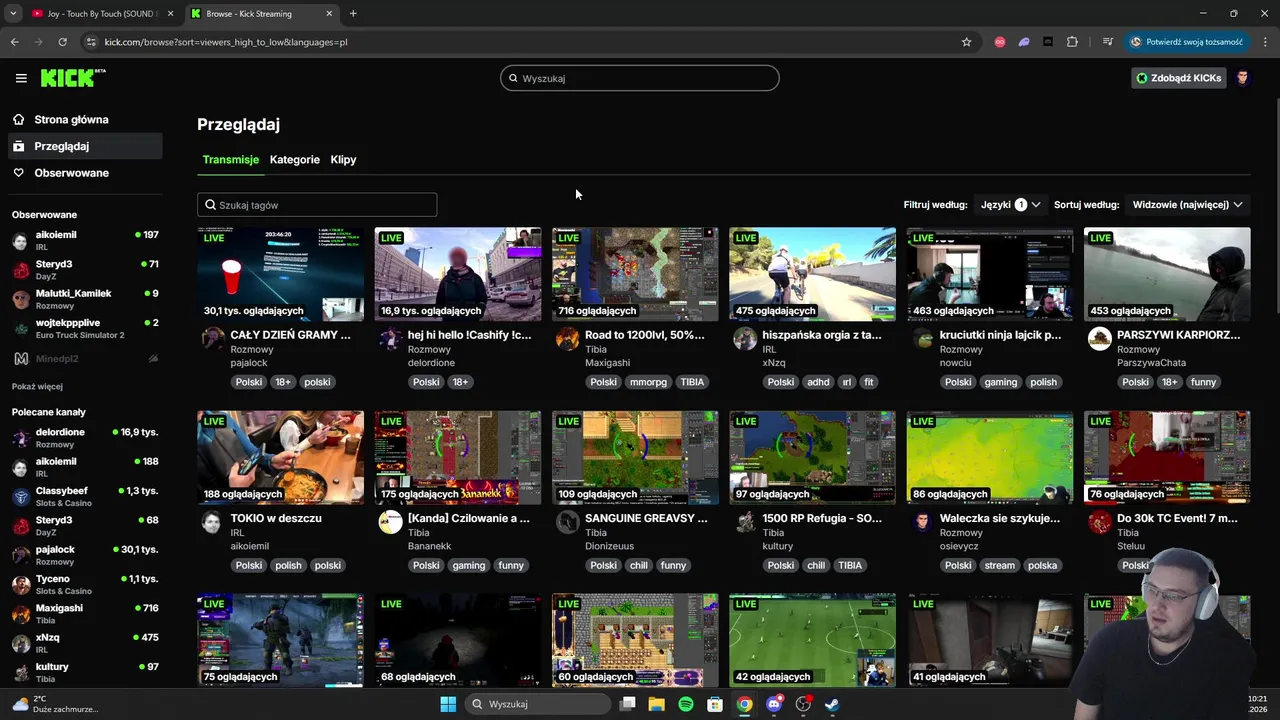
Task: Open followed channel Malutki_Kamilek
Action: pos(85,299)
